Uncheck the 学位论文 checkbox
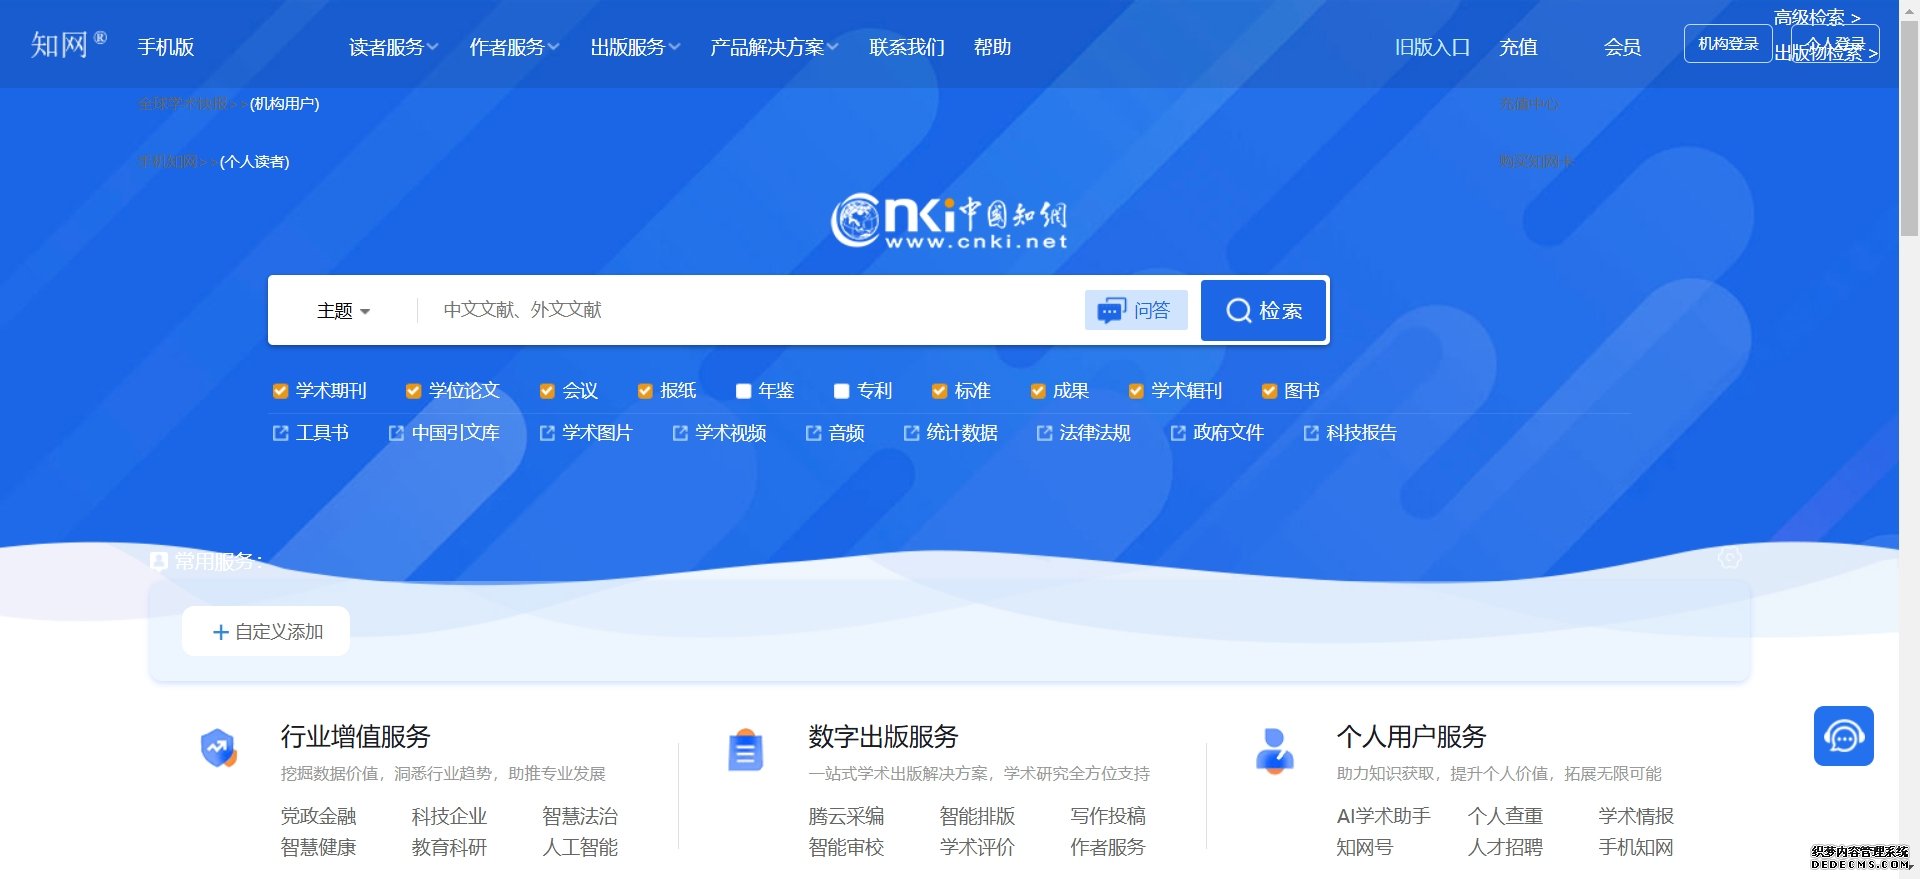This screenshot has width=1920, height=879. 413,391
